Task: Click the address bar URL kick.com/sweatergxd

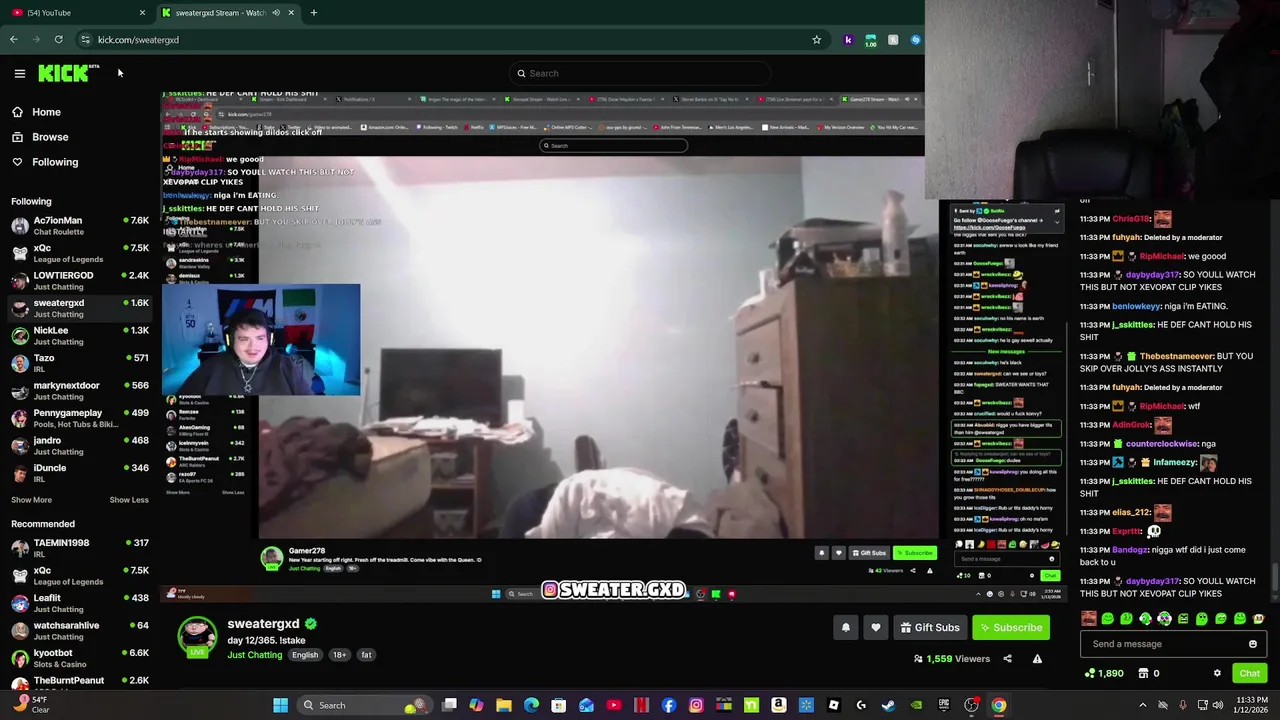Action: pos(138,40)
